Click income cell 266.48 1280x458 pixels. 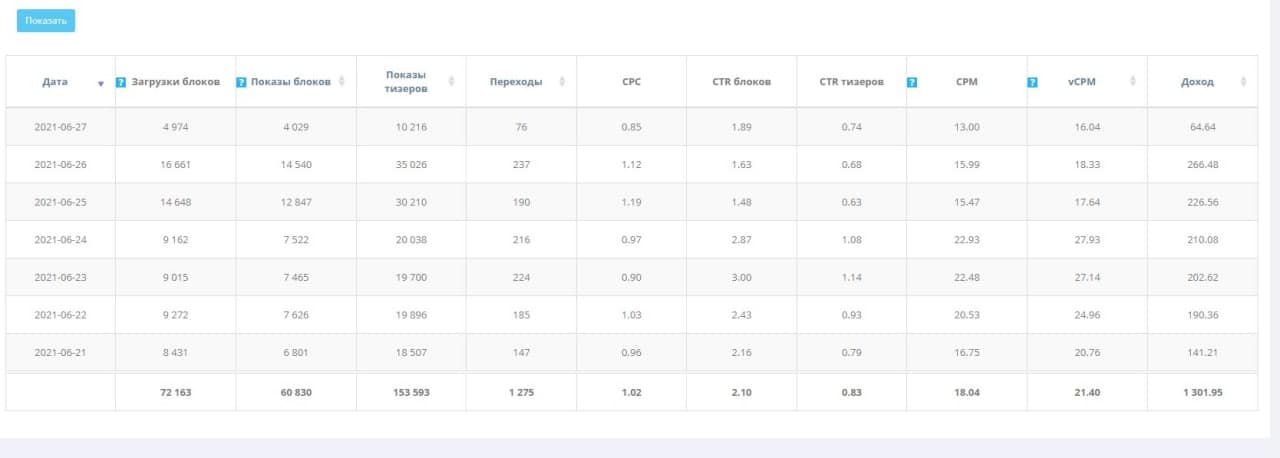click(x=1202, y=165)
